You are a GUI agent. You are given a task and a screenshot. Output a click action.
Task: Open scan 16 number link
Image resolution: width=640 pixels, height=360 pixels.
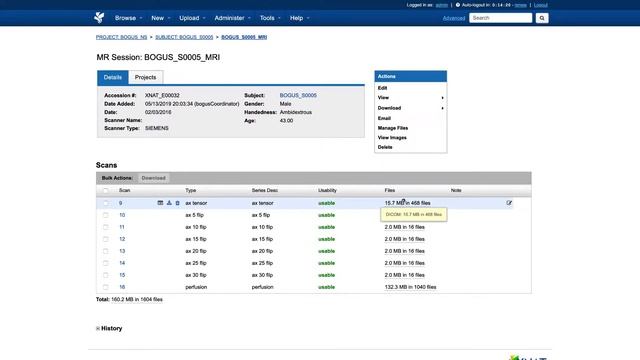122,287
